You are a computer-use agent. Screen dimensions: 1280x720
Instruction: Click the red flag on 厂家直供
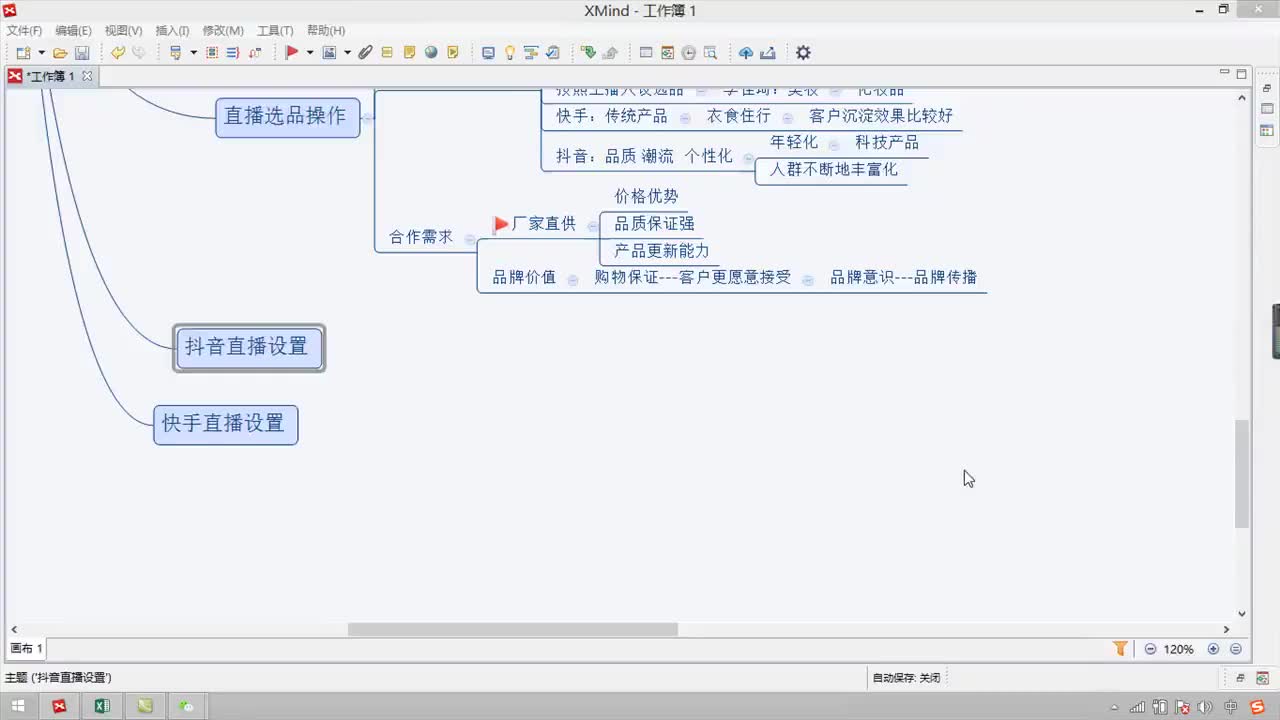click(501, 224)
